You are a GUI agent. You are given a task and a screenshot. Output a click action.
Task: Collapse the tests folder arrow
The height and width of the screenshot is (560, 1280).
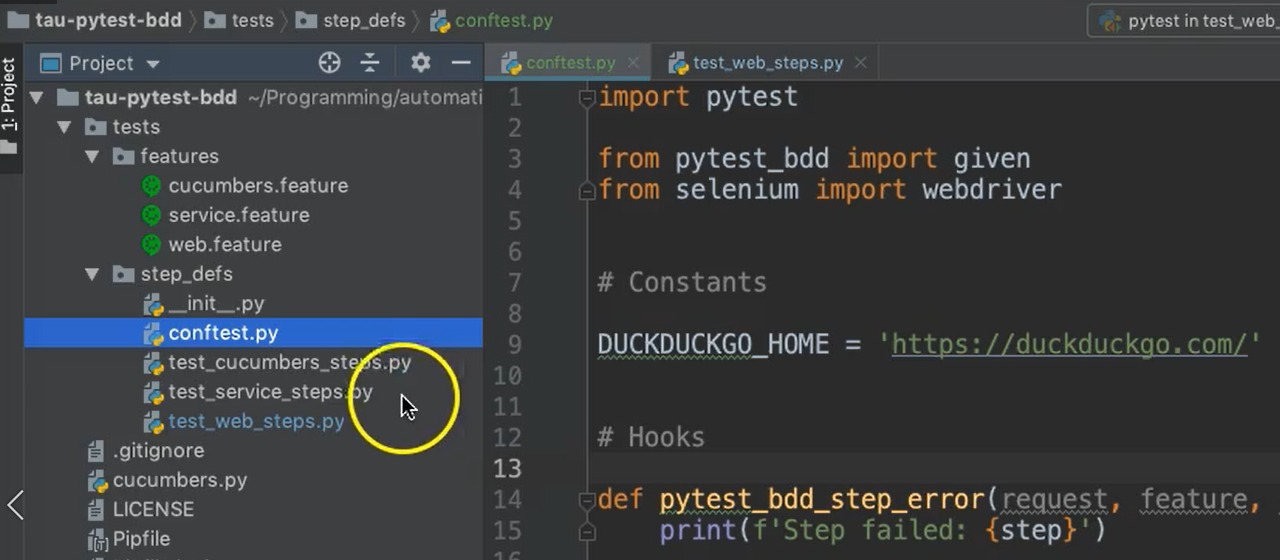pos(65,127)
